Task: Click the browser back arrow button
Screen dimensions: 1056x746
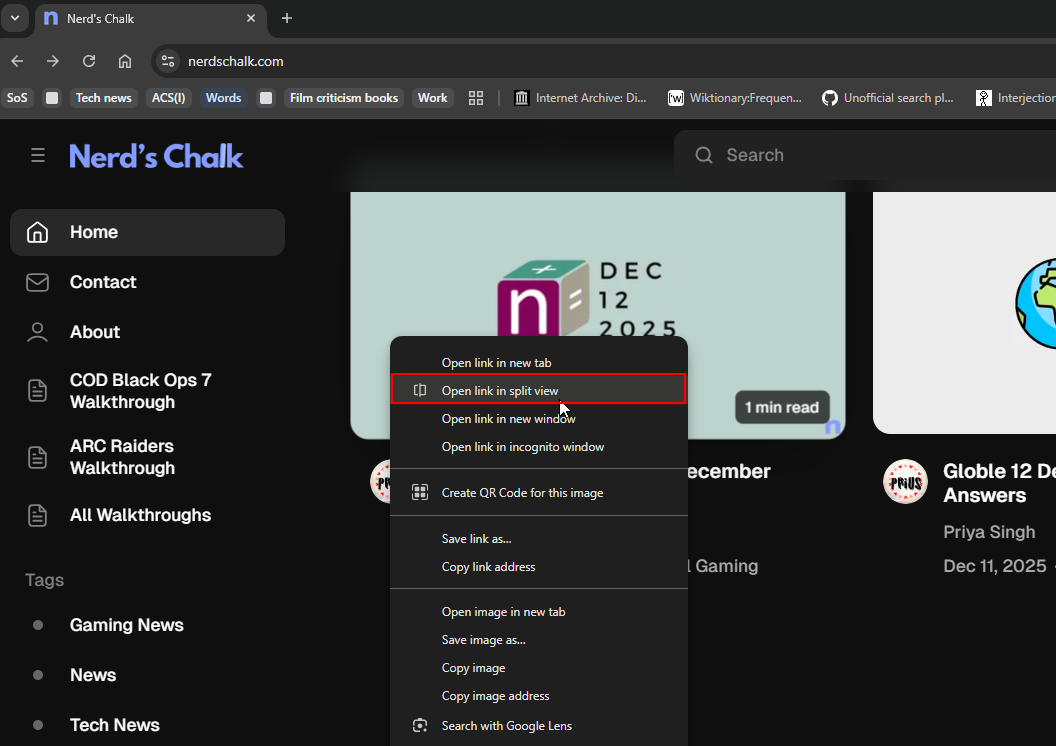Action: pyautogui.click(x=17, y=61)
